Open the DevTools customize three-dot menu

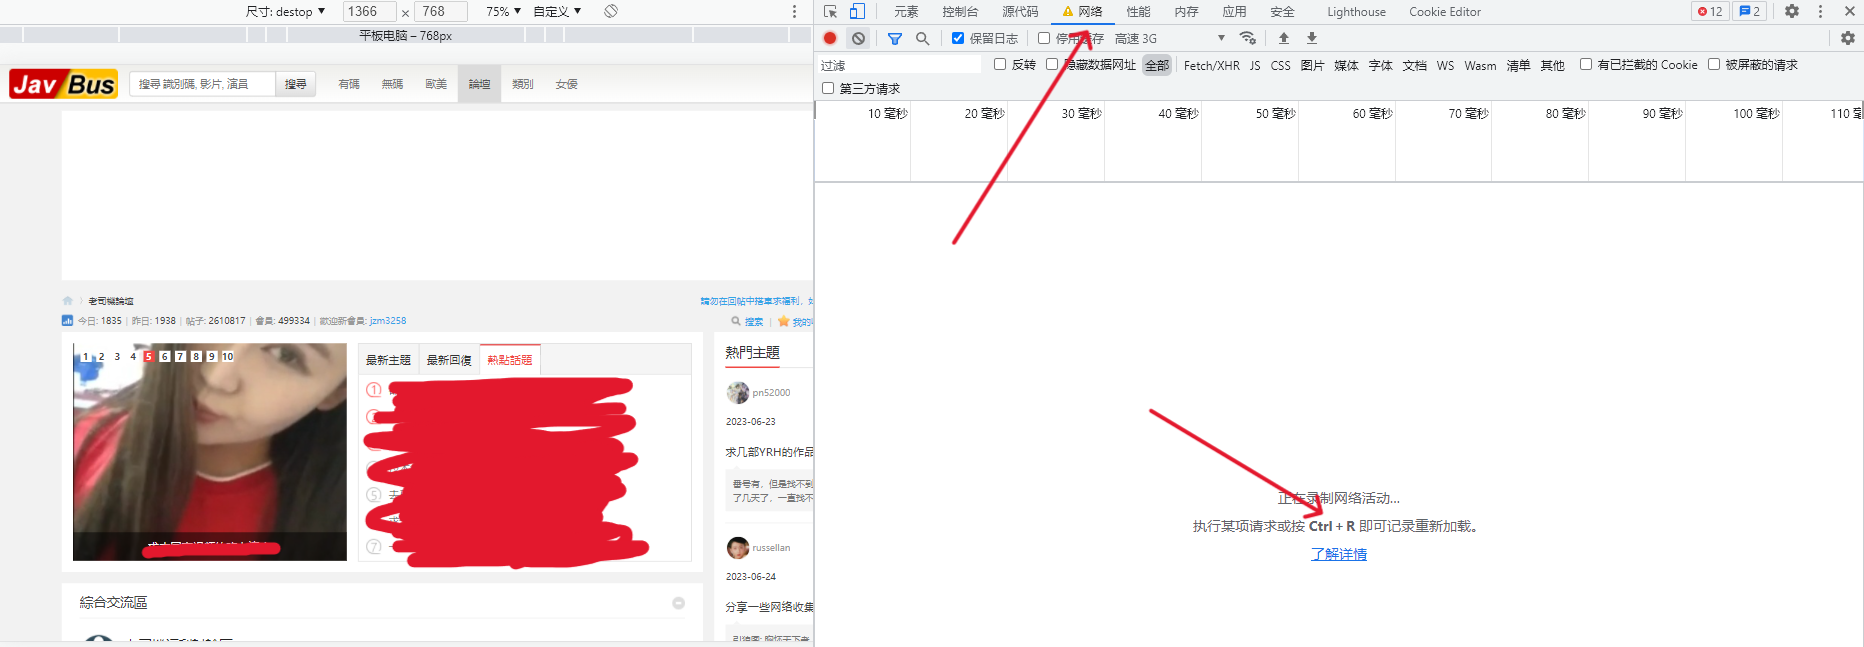(x=1820, y=11)
